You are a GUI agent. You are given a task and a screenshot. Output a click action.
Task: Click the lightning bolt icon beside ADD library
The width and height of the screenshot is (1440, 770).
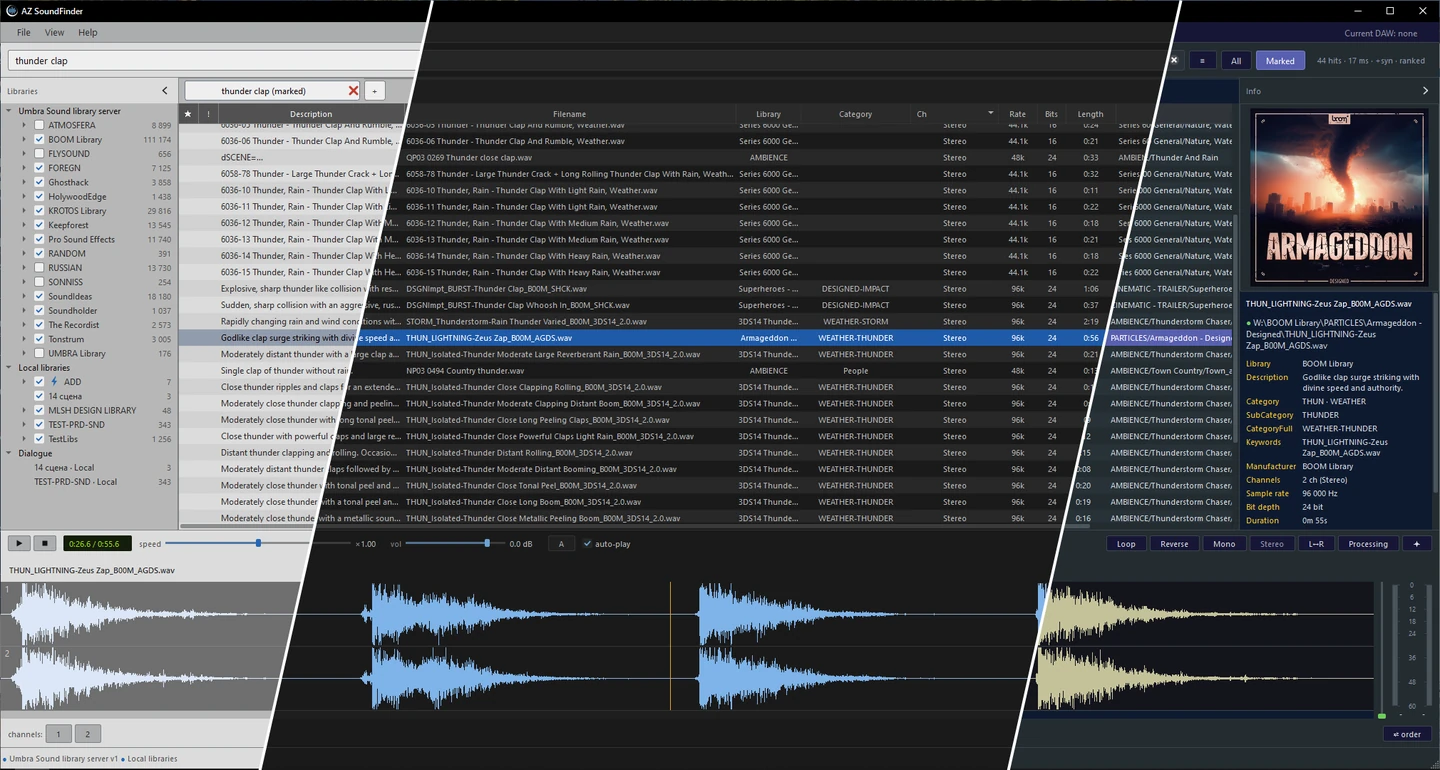(54, 382)
